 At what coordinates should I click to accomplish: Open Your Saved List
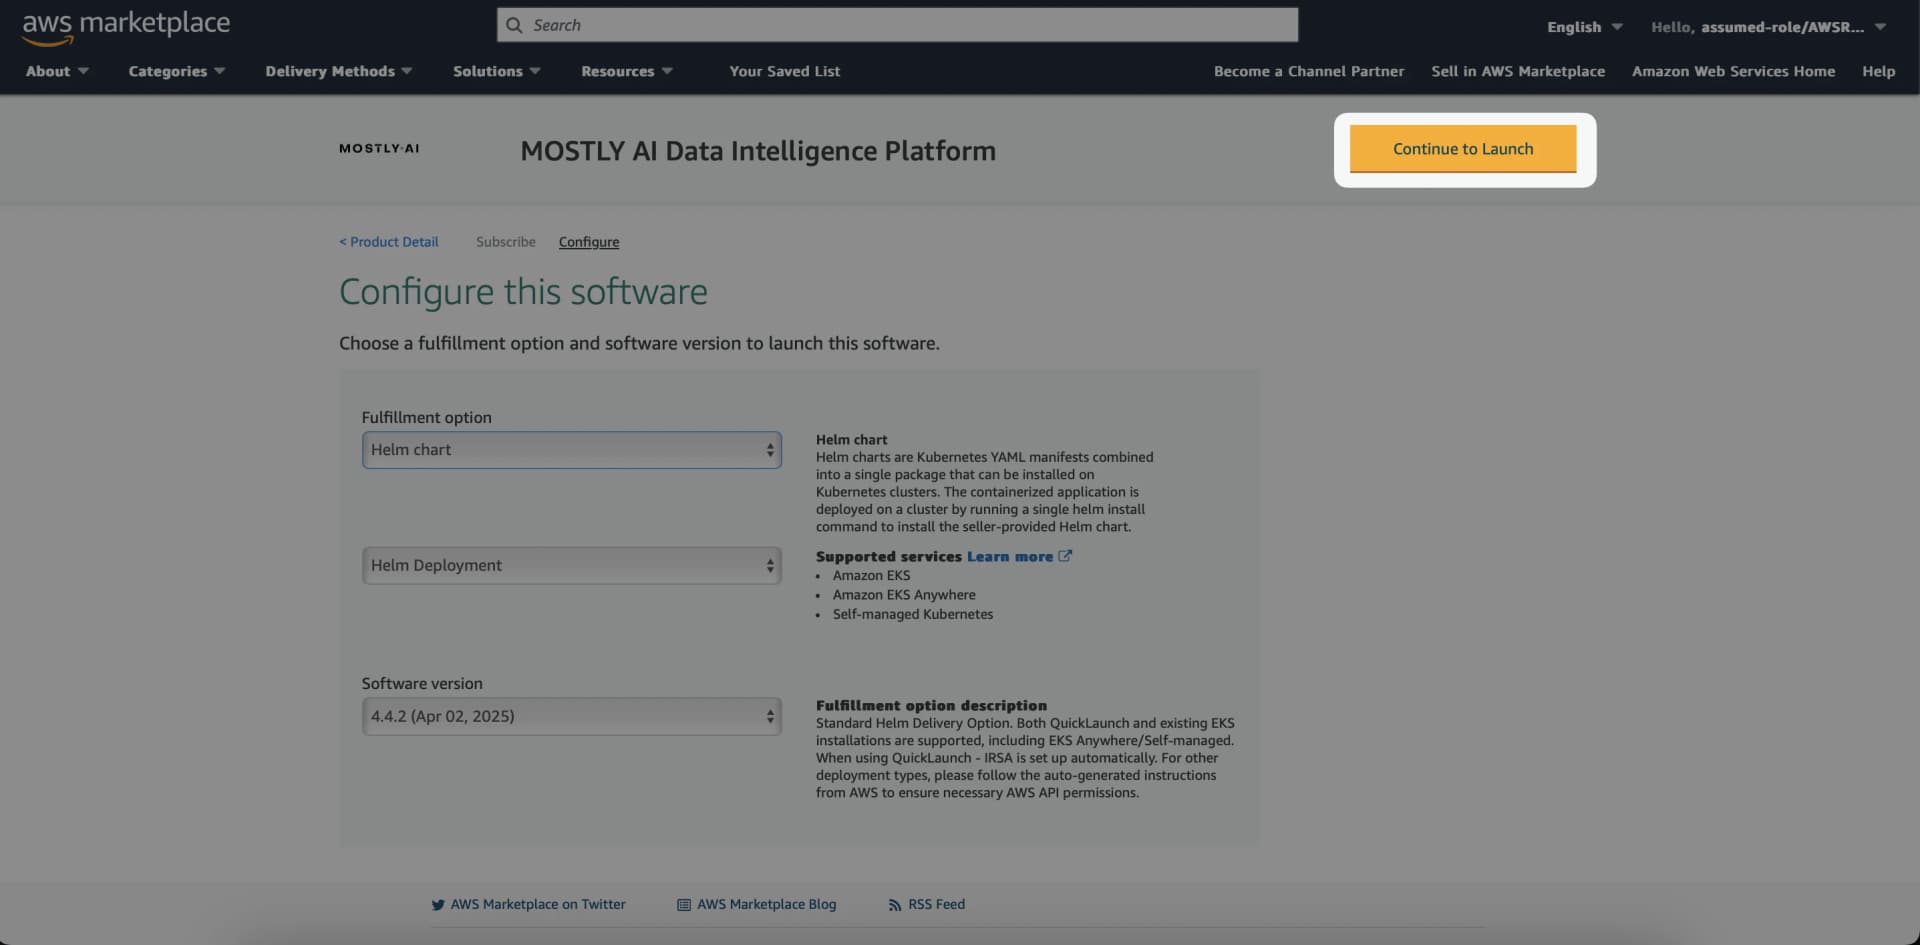[785, 71]
